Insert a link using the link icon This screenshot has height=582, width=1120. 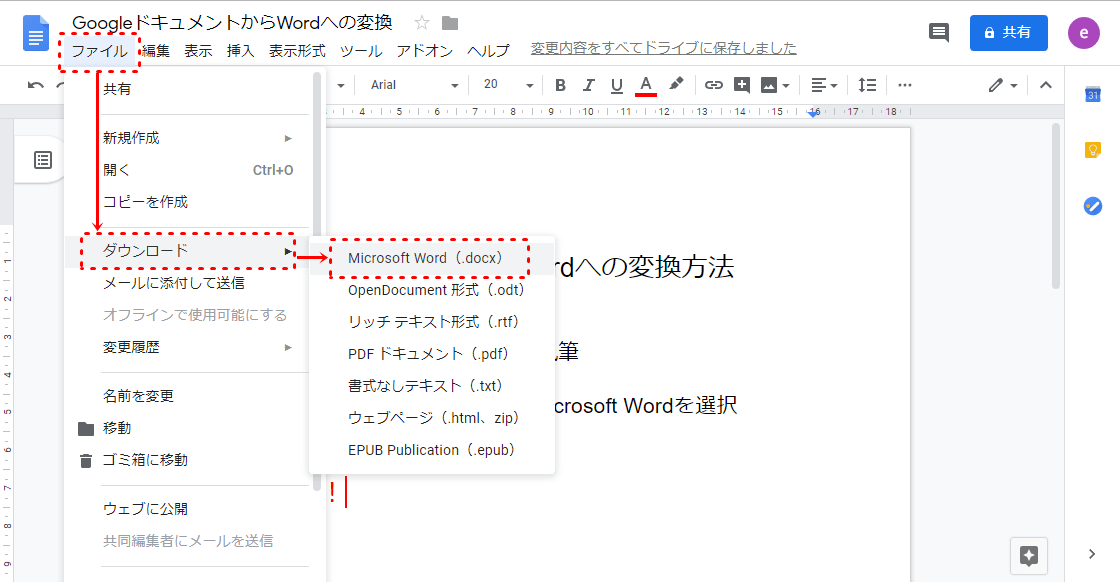point(713,85)
